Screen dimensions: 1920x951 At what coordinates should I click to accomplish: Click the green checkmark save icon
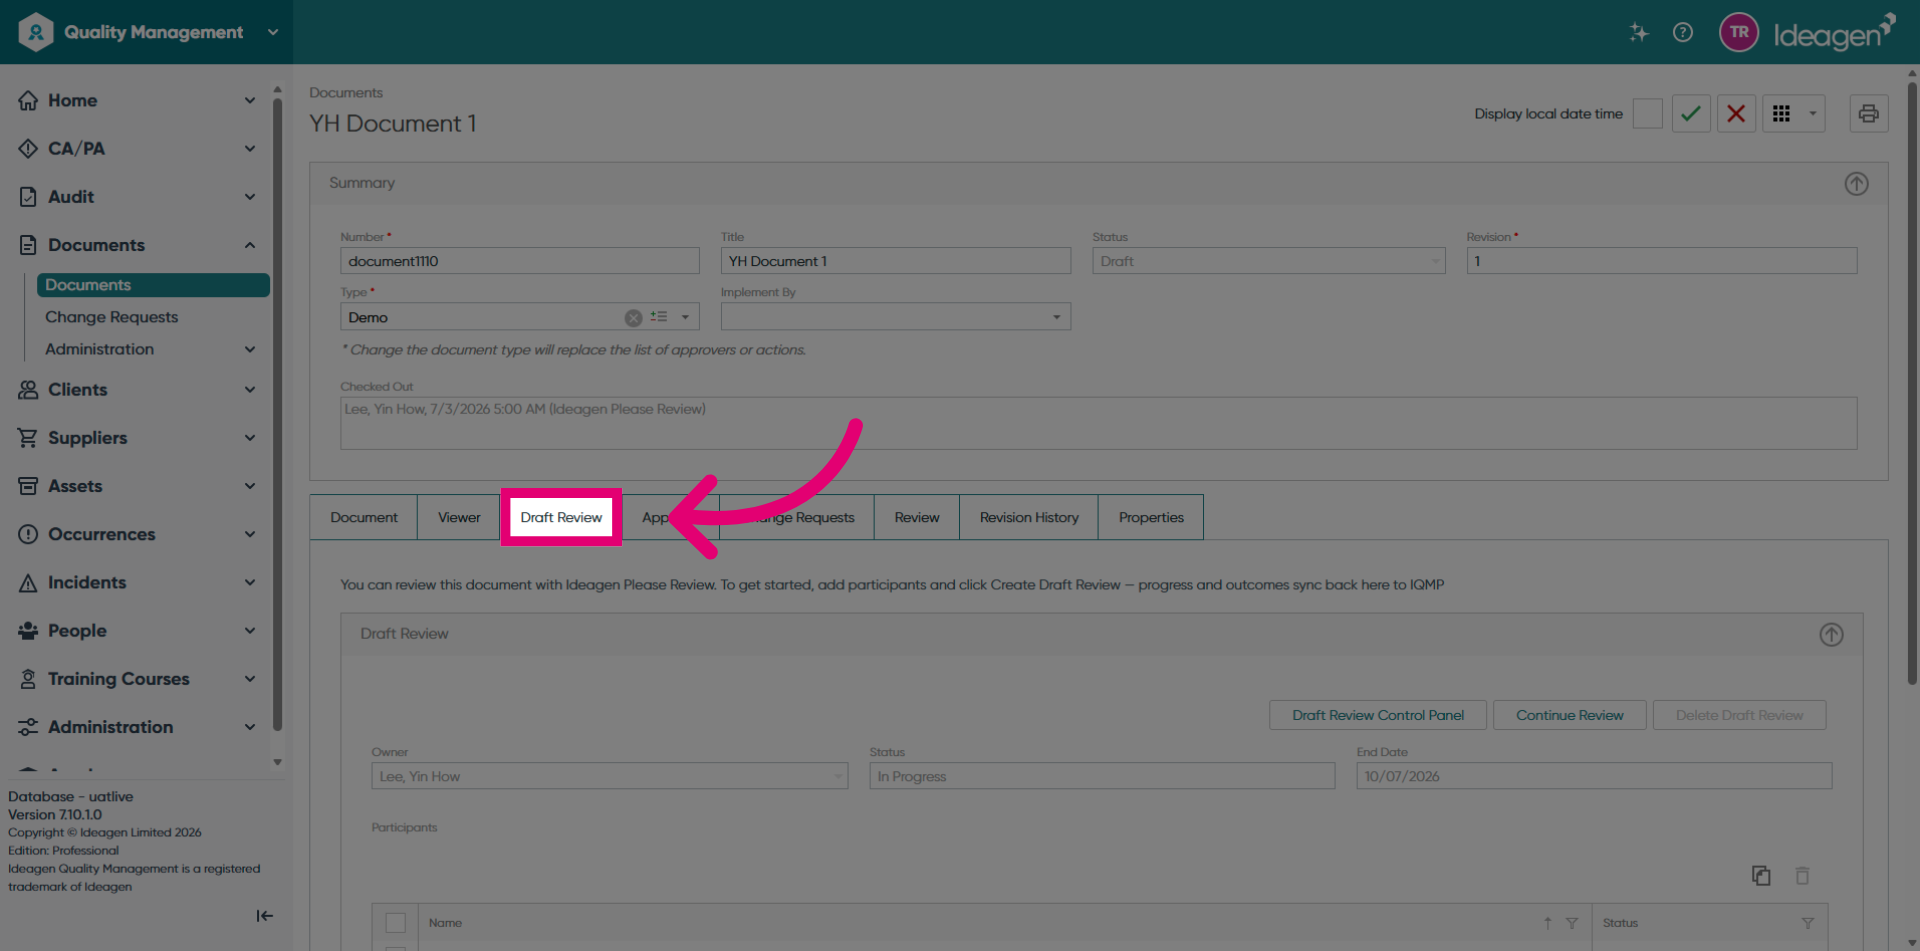1691,114
